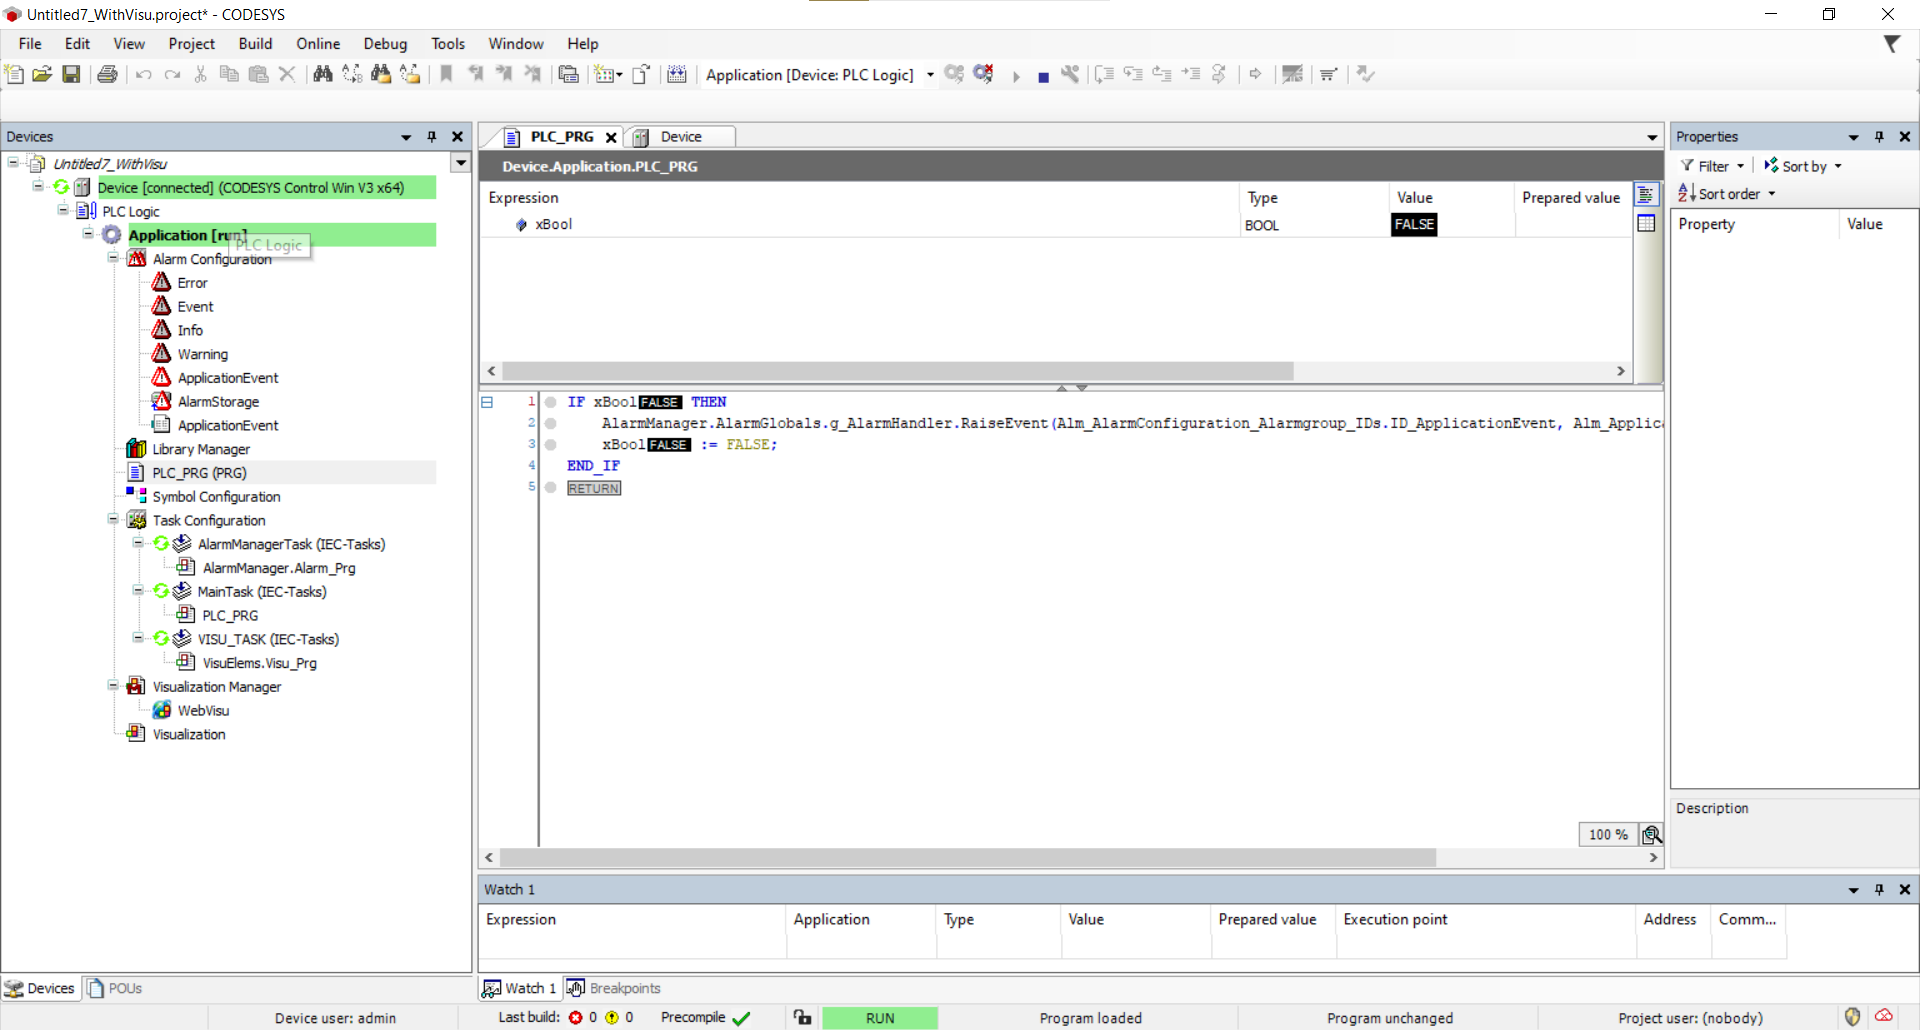Open the Project menu
This screenshot has width=1920, height=1030.
coord(191,44)
